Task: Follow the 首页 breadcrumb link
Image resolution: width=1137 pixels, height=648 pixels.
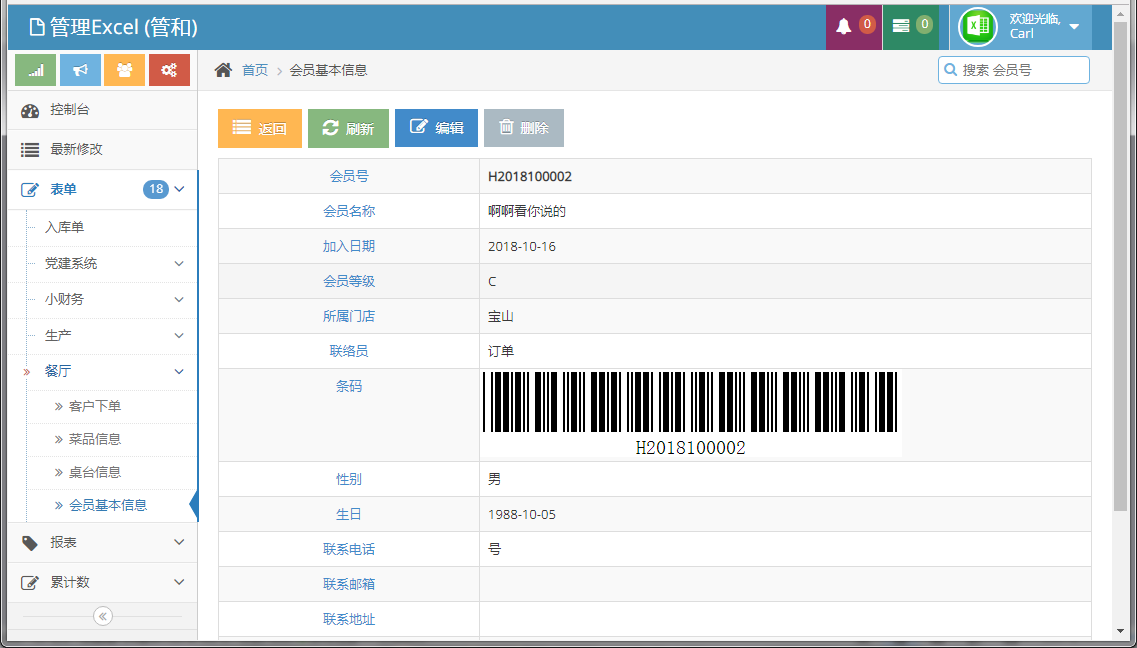Action: (255, 70)
